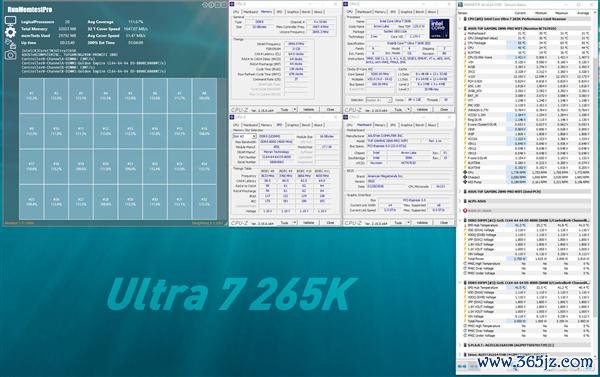Image resolution: width=600 pixels, height=377 pixels.
Task: Click the Intel Core logo in CPU-Z
Action: [x=439, y=29]
